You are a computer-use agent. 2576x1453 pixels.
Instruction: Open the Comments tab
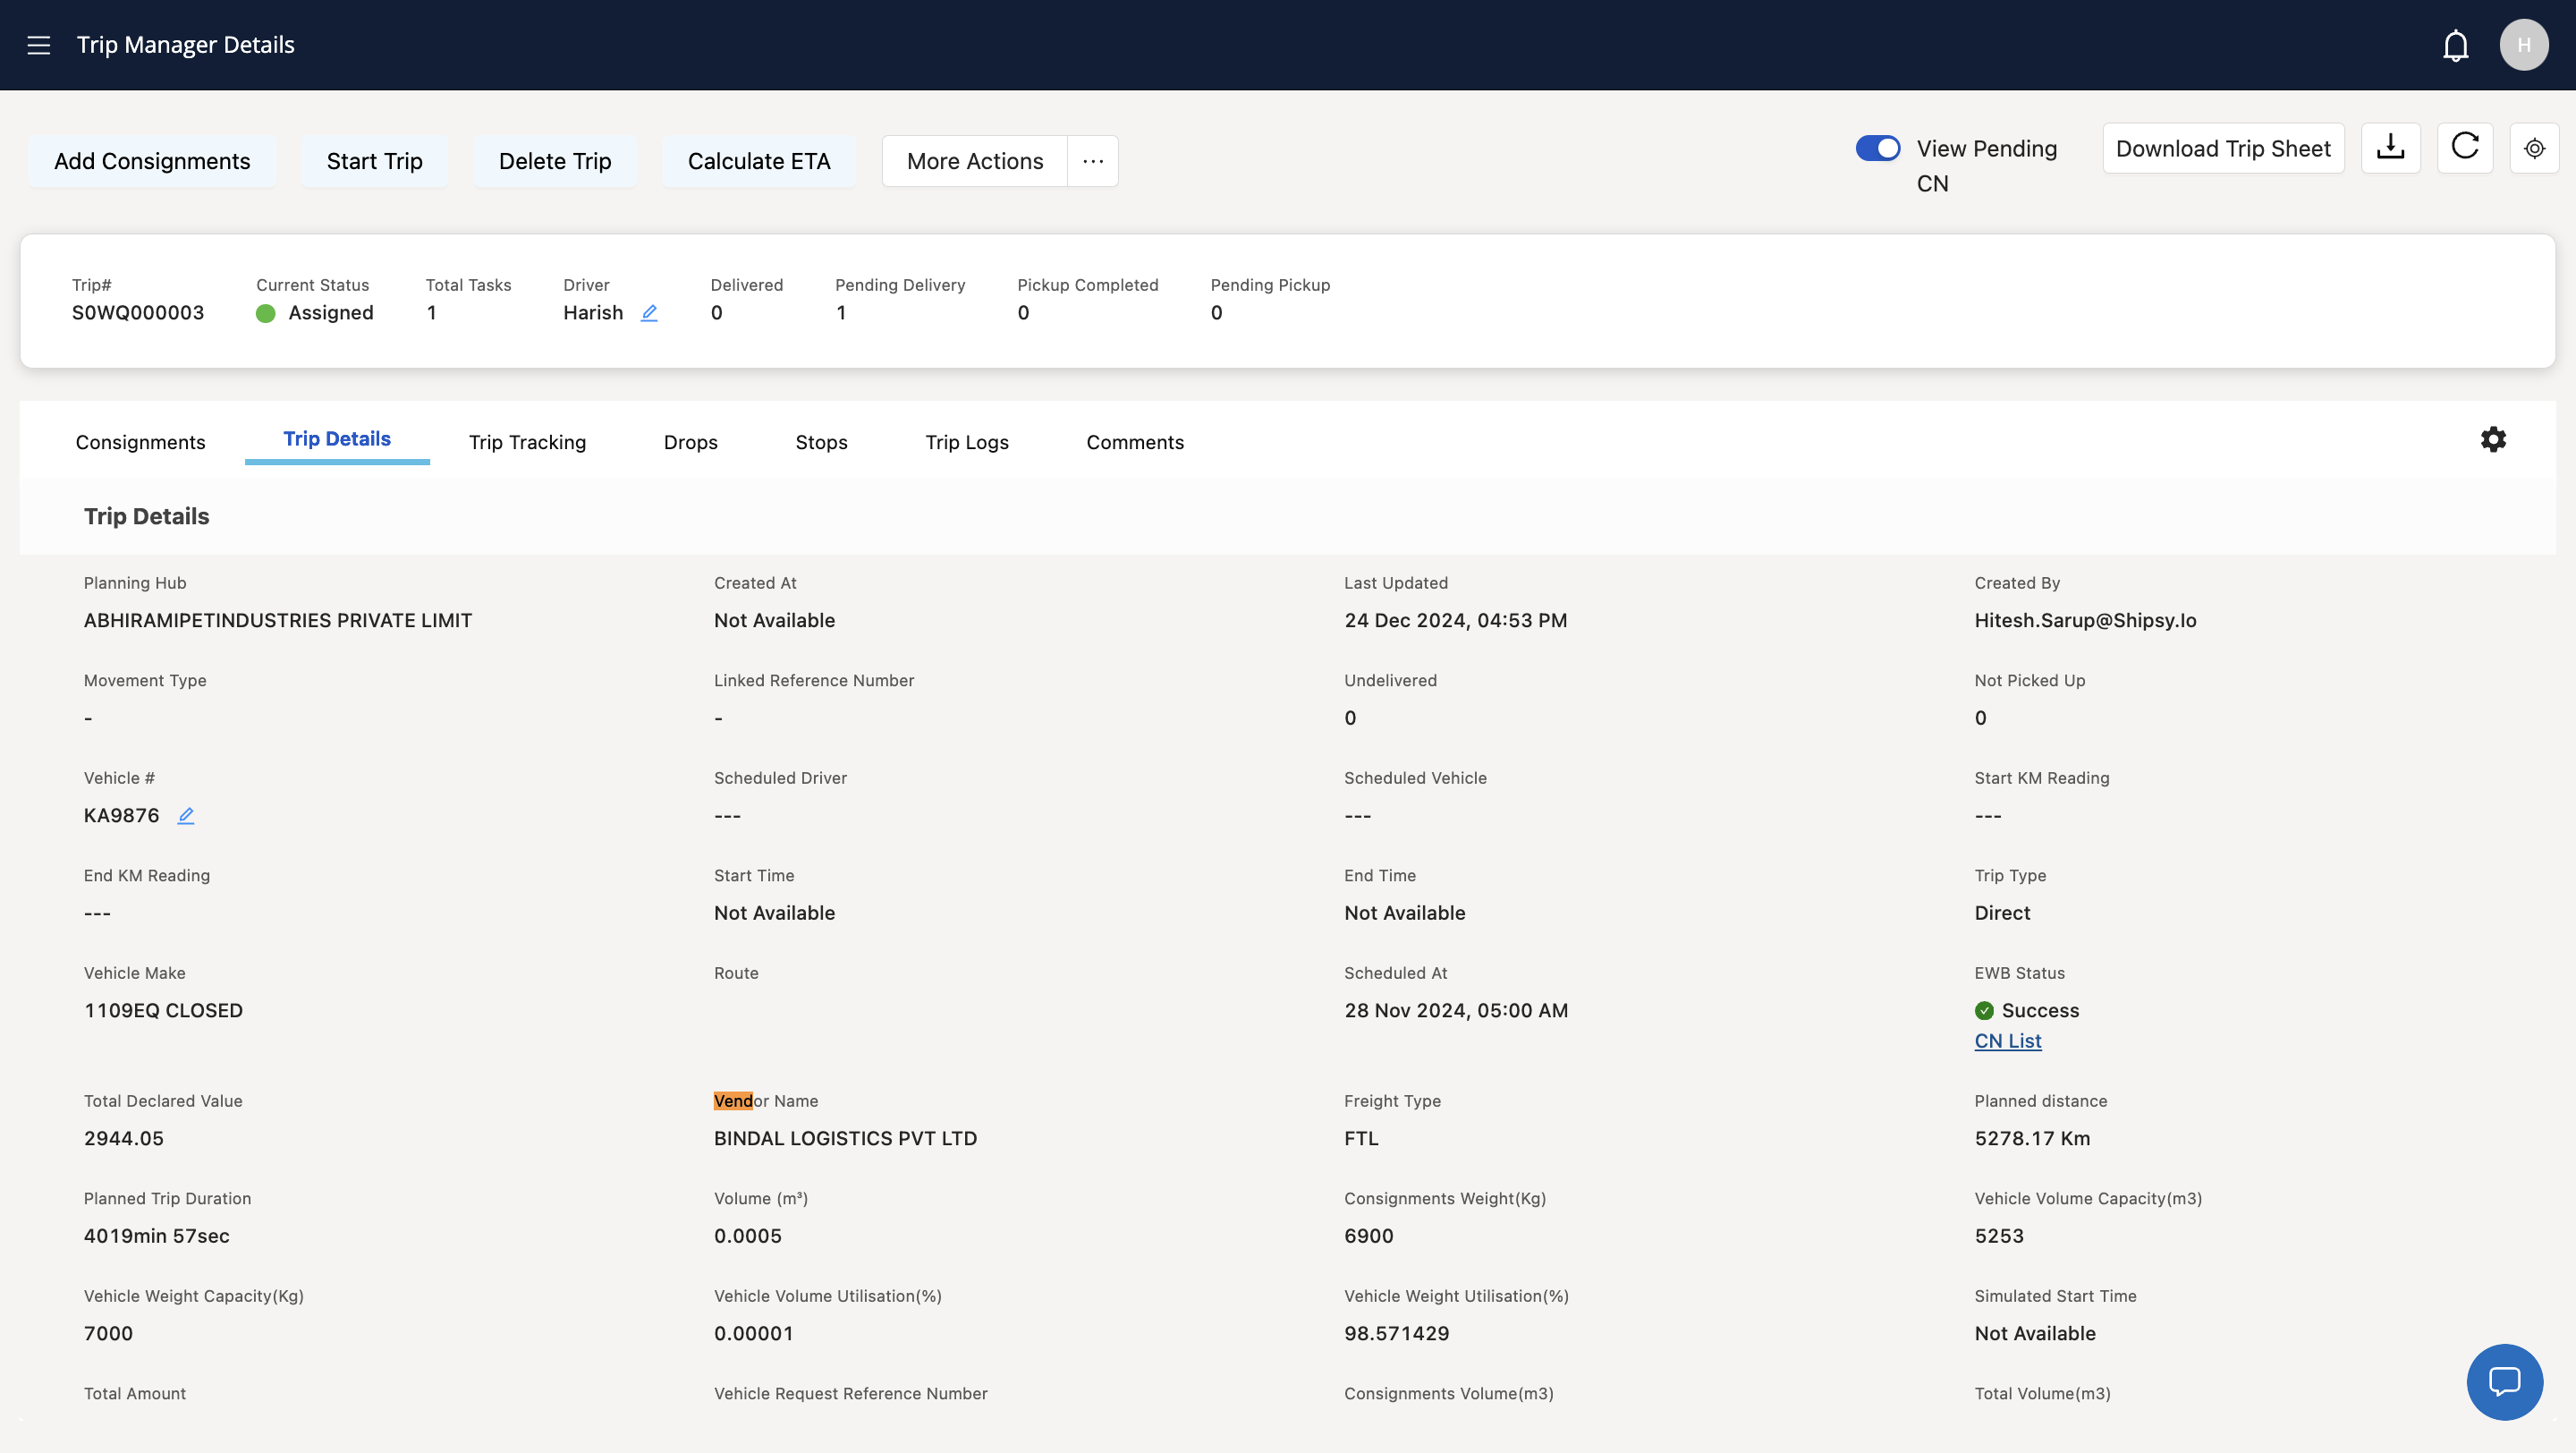(x=1135, y=442)
